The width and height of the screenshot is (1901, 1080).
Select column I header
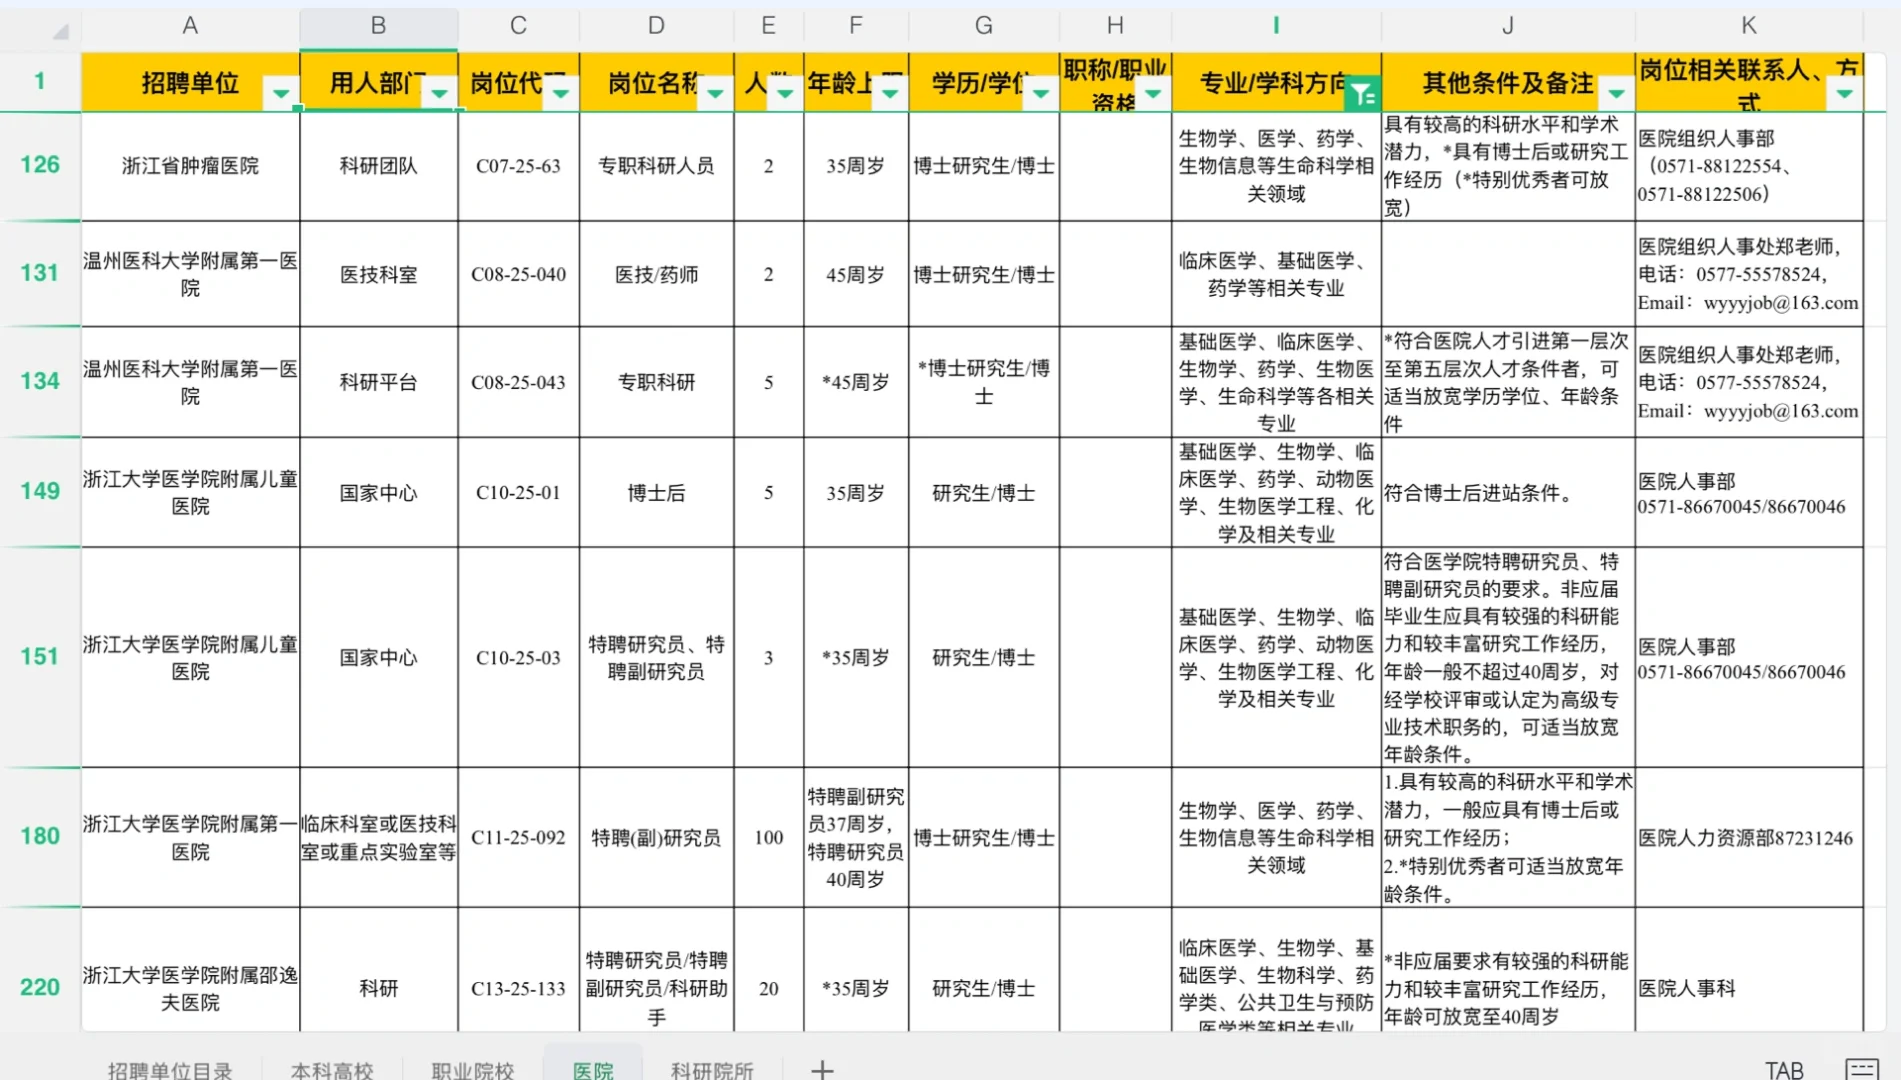click(1276, 27)
